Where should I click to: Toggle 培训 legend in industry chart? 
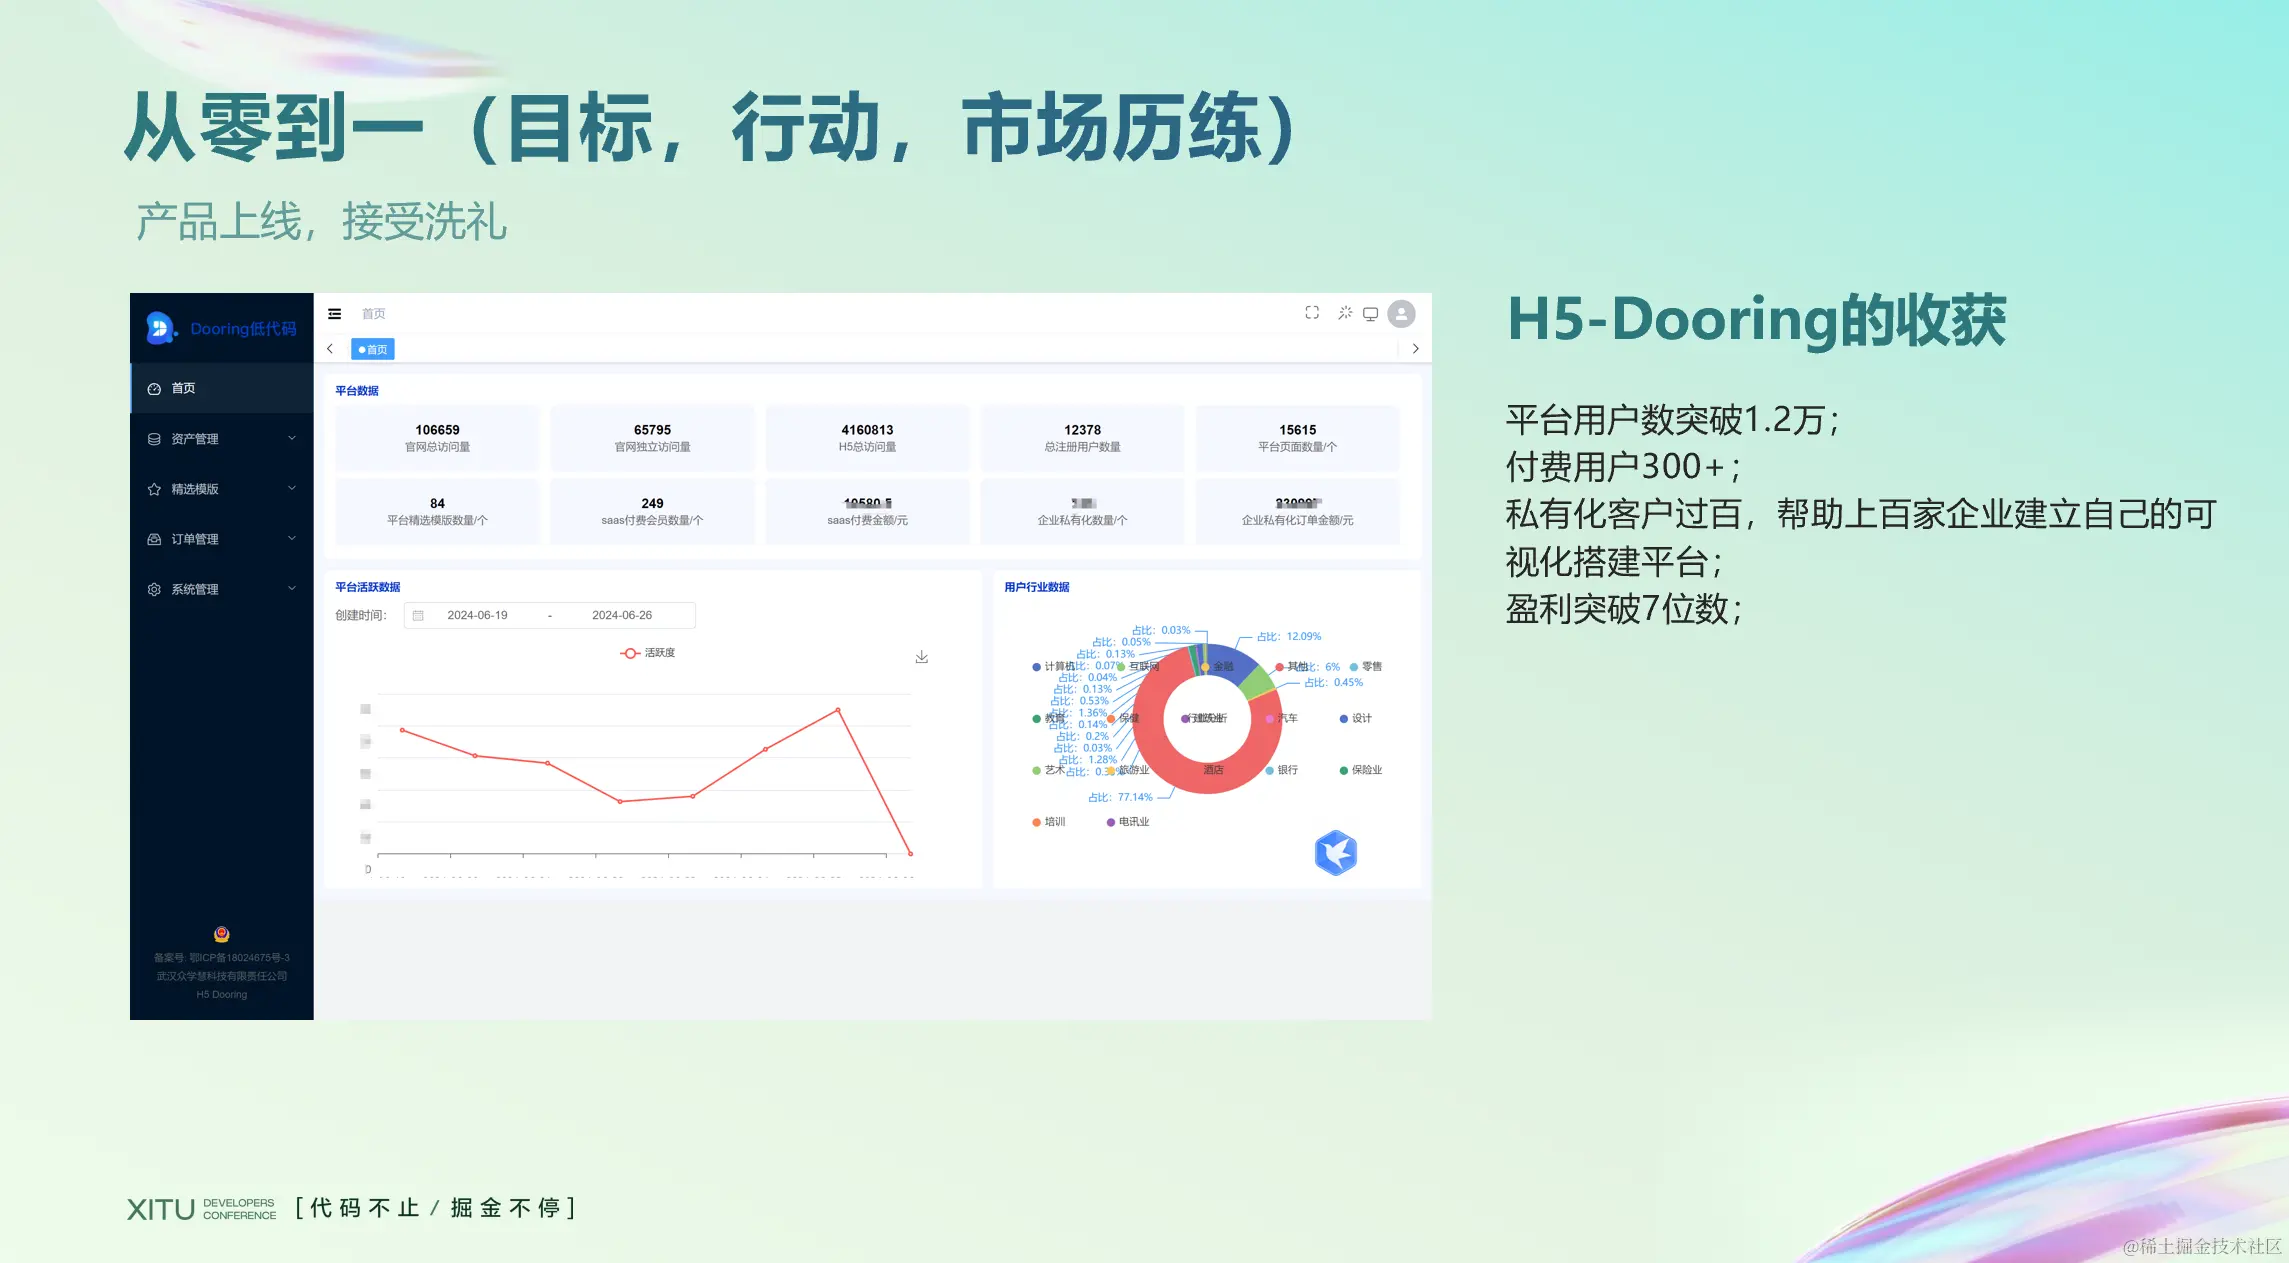tap(1049, 822)
